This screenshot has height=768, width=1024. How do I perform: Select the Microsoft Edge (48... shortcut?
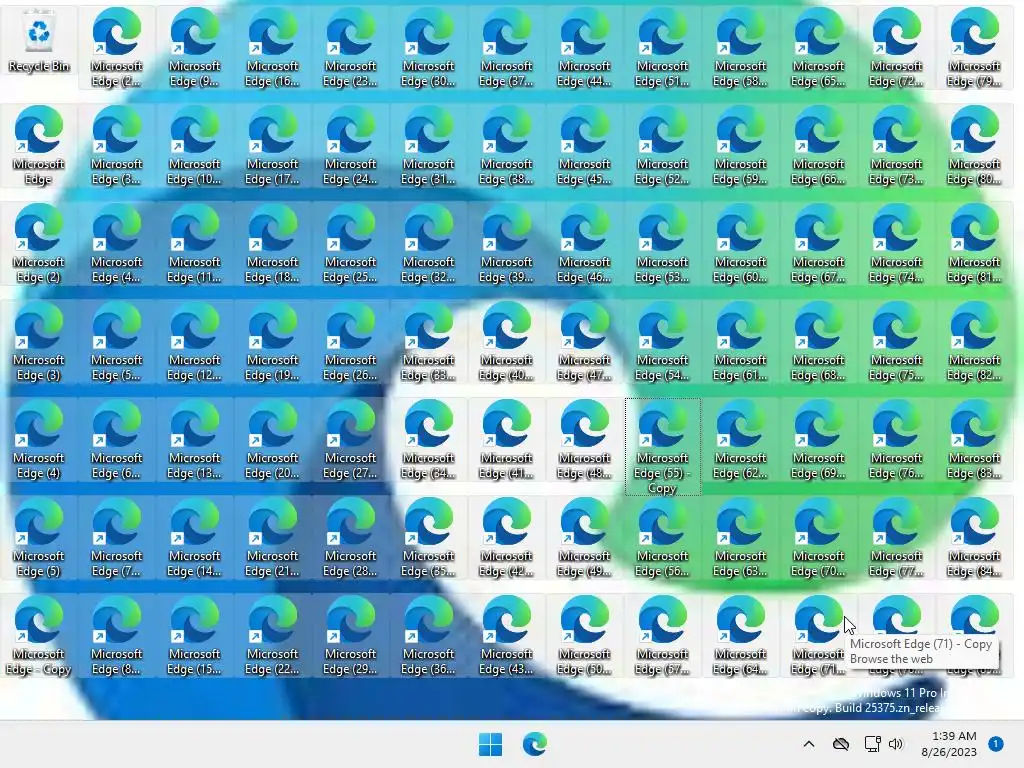point(584,440)
